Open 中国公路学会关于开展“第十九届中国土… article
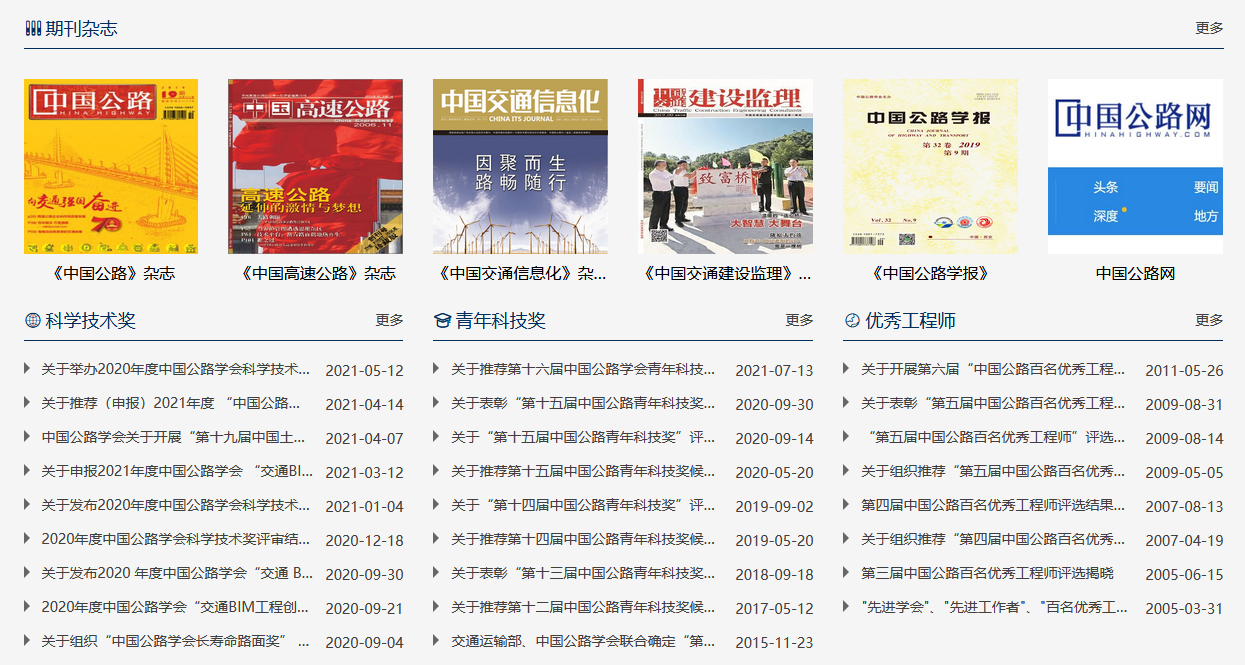This screenshot has height=665, width=1245. (173, 437)
